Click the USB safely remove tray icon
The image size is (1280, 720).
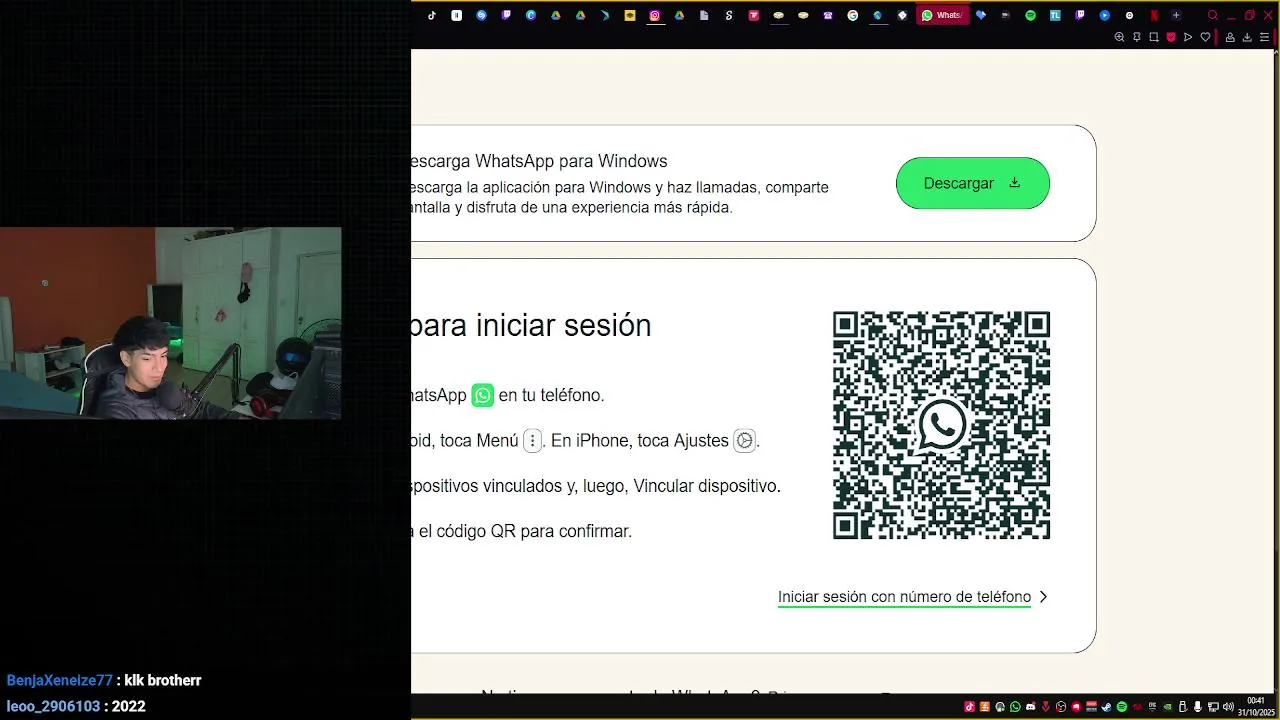[x=1183, y=707]
